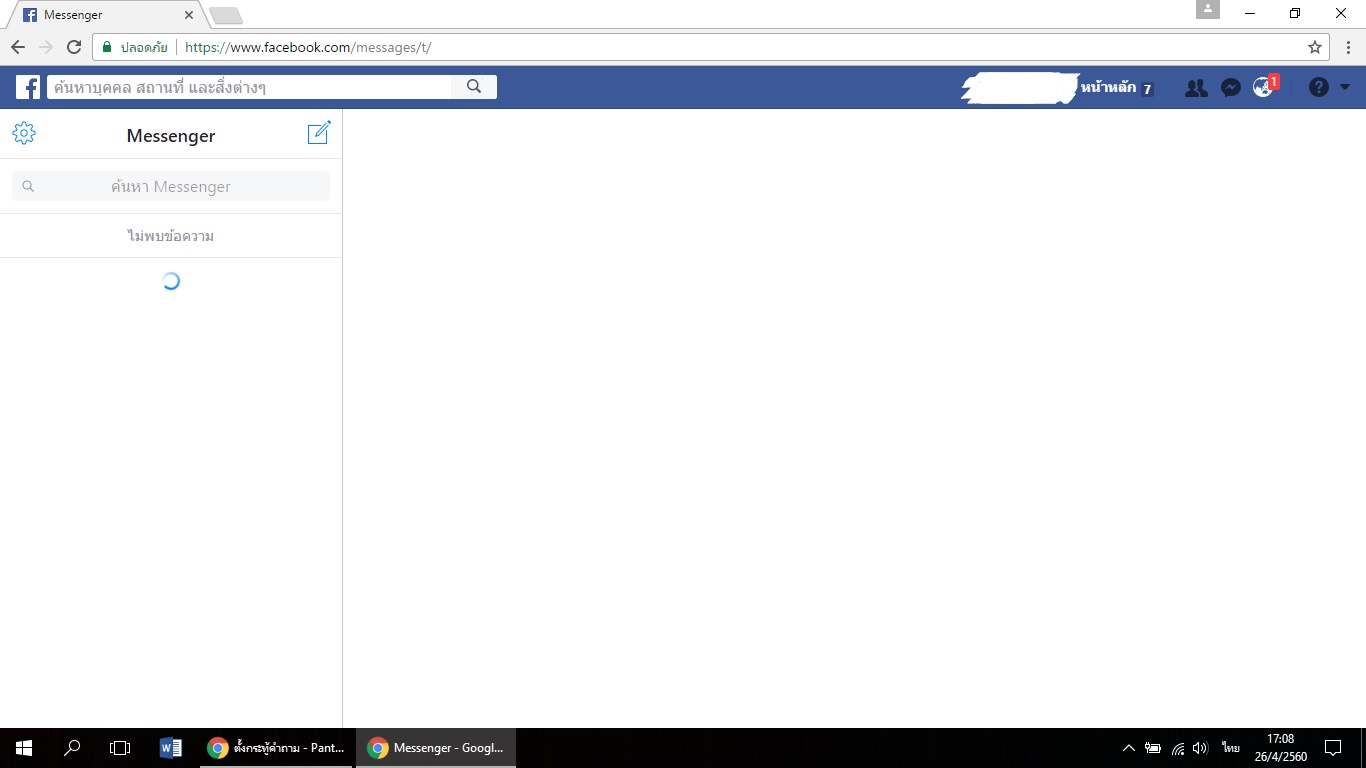
Task: Open a new browser tab
Action: (x=226, y=15)
